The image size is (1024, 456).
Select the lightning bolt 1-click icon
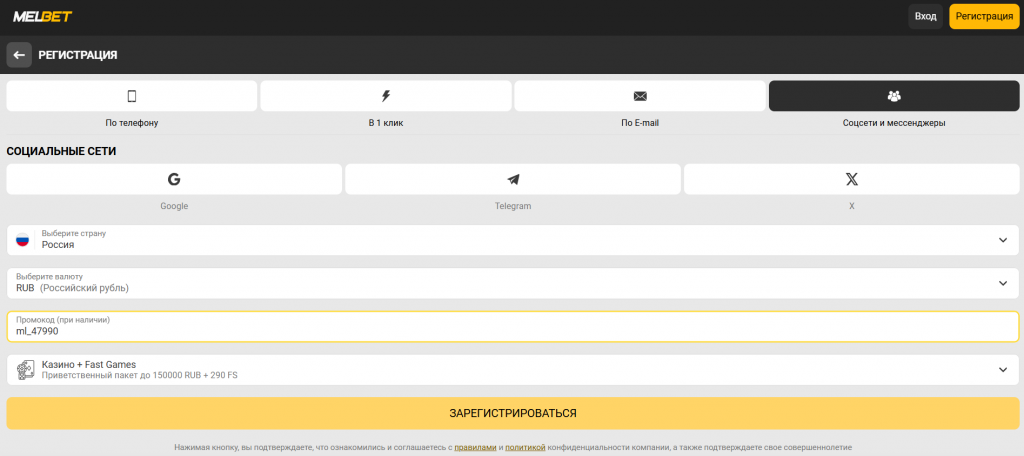(x=386, y=96)
